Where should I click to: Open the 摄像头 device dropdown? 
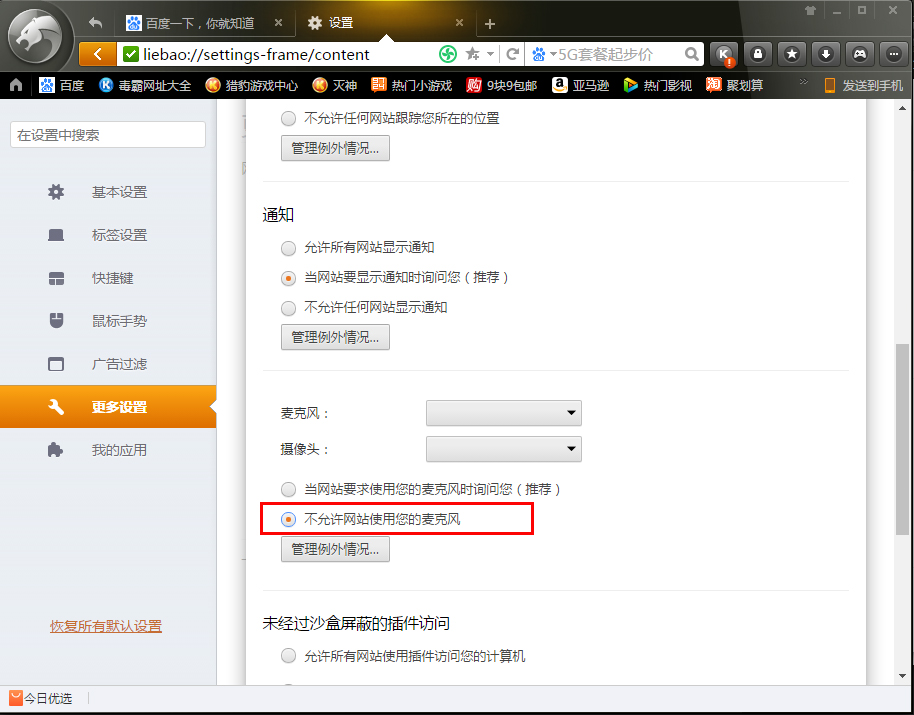pyautogui.click(x=503, y=448)
